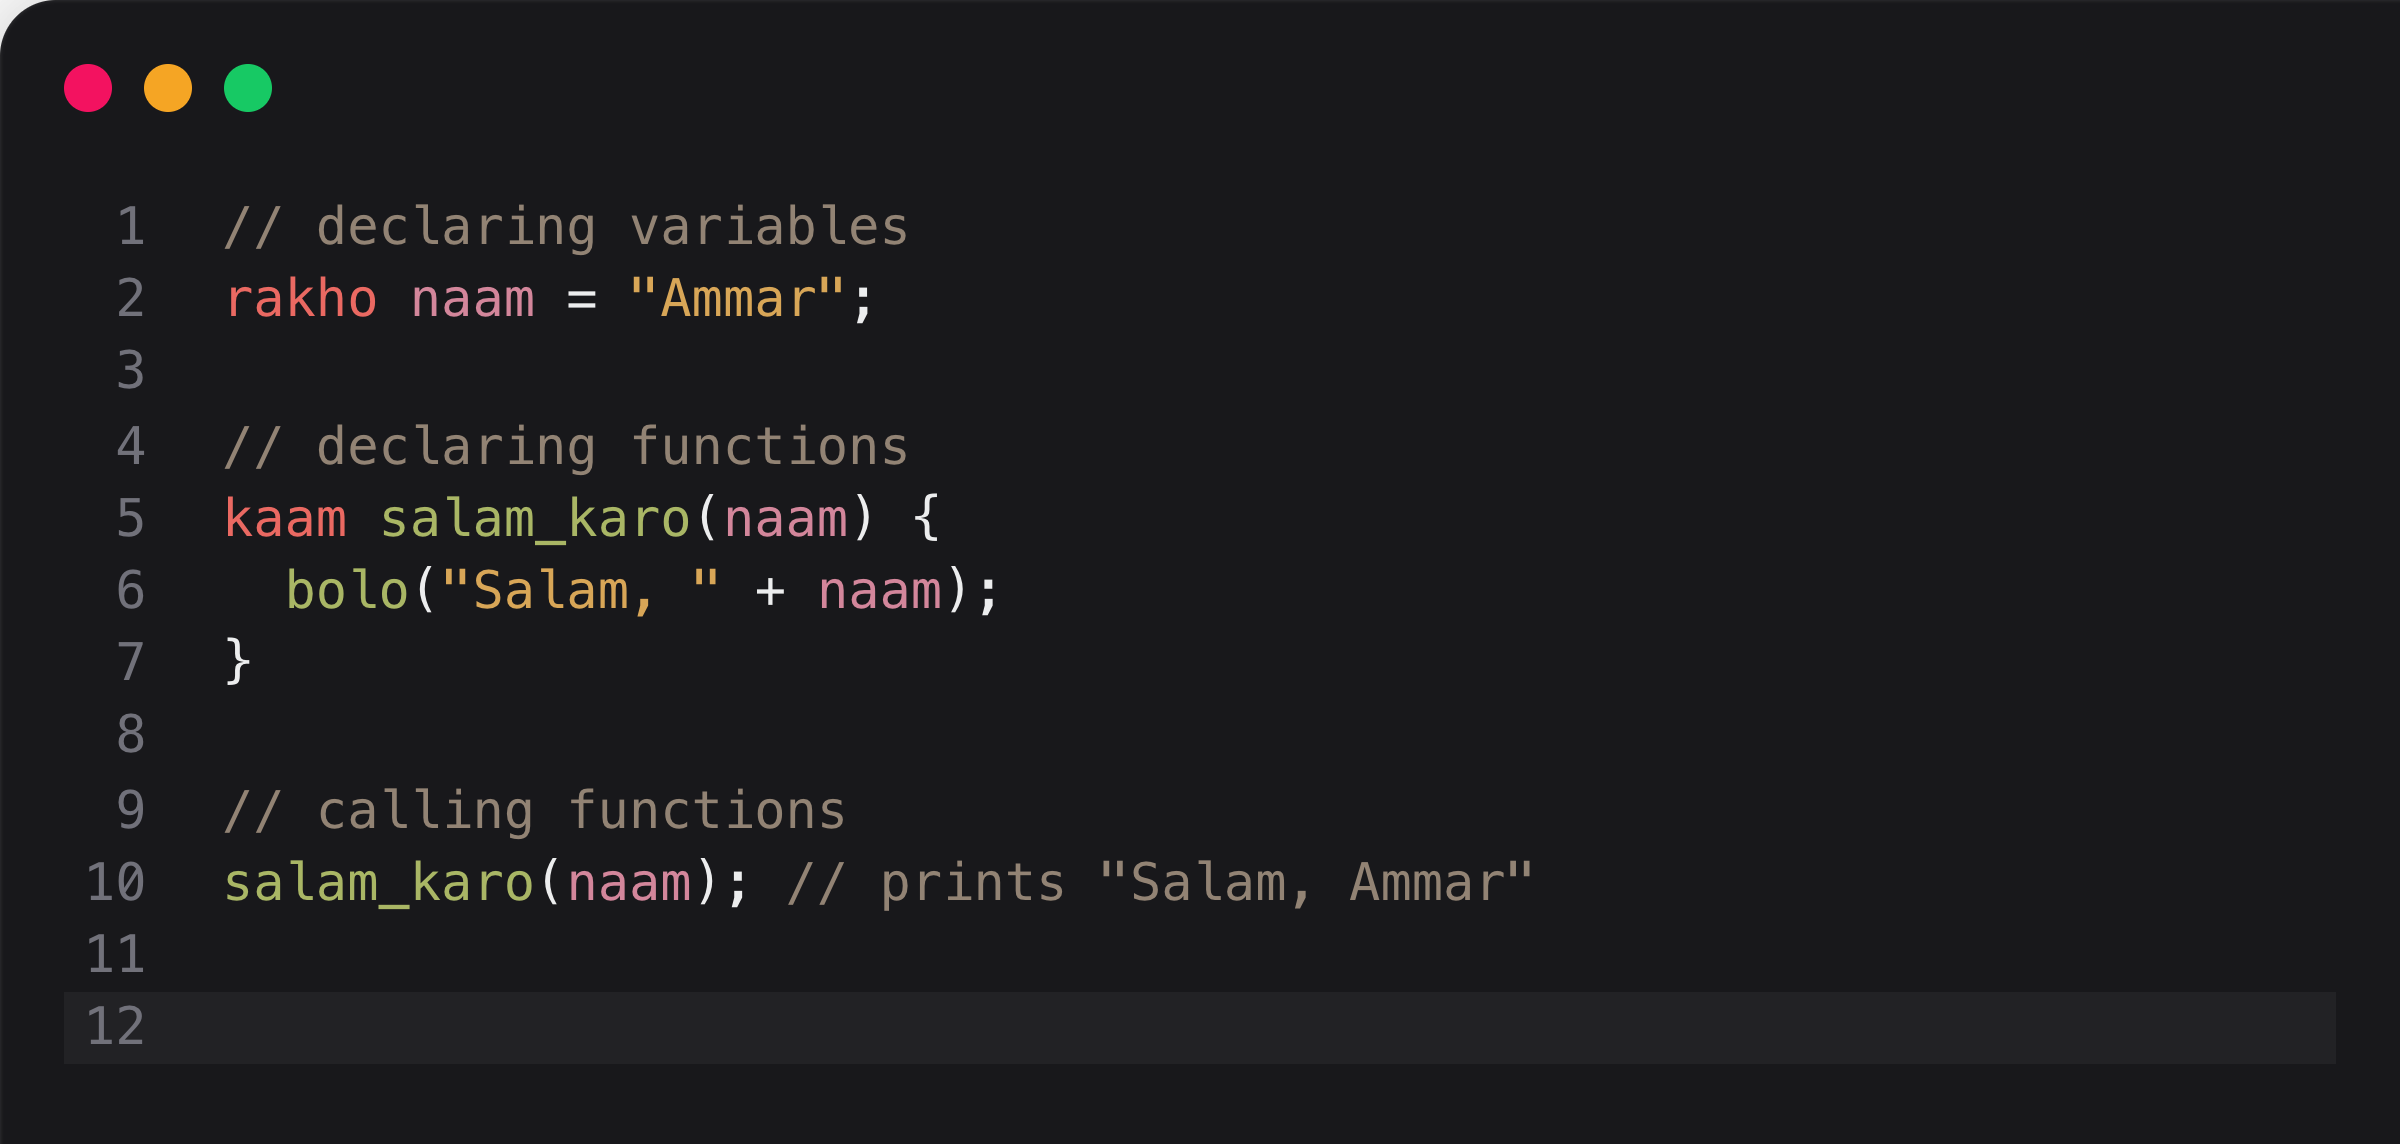Click the "// declaring functions" comment
2400x1144 pixels.
[566, 447]
